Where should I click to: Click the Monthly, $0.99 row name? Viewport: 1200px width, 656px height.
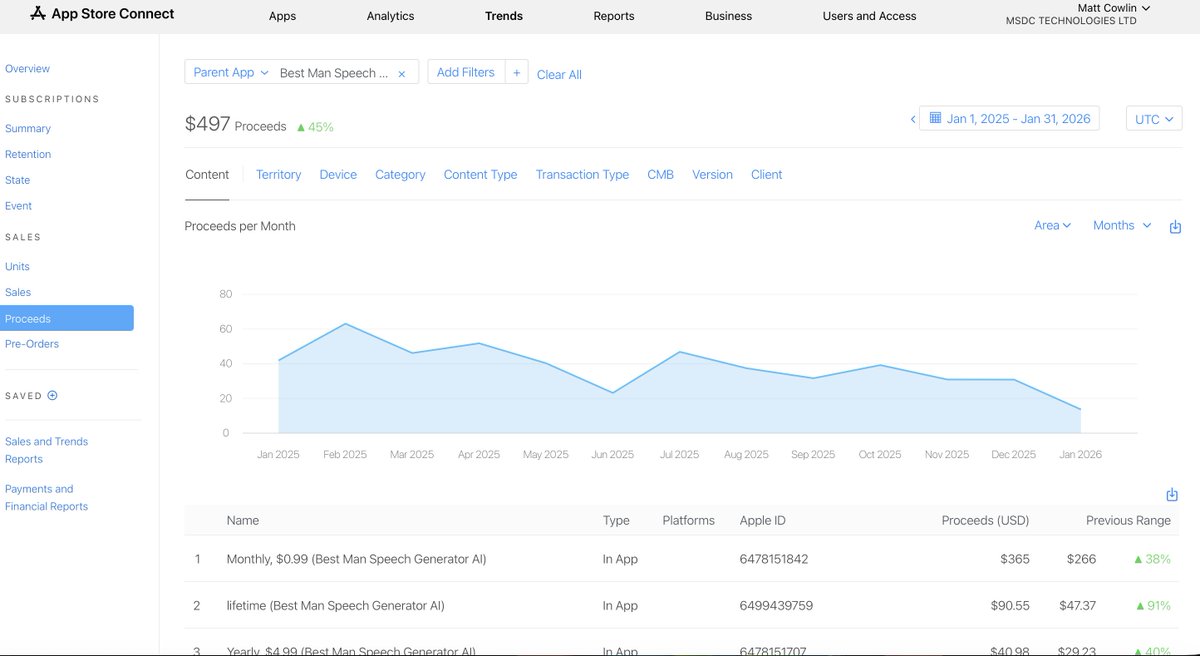357,559
